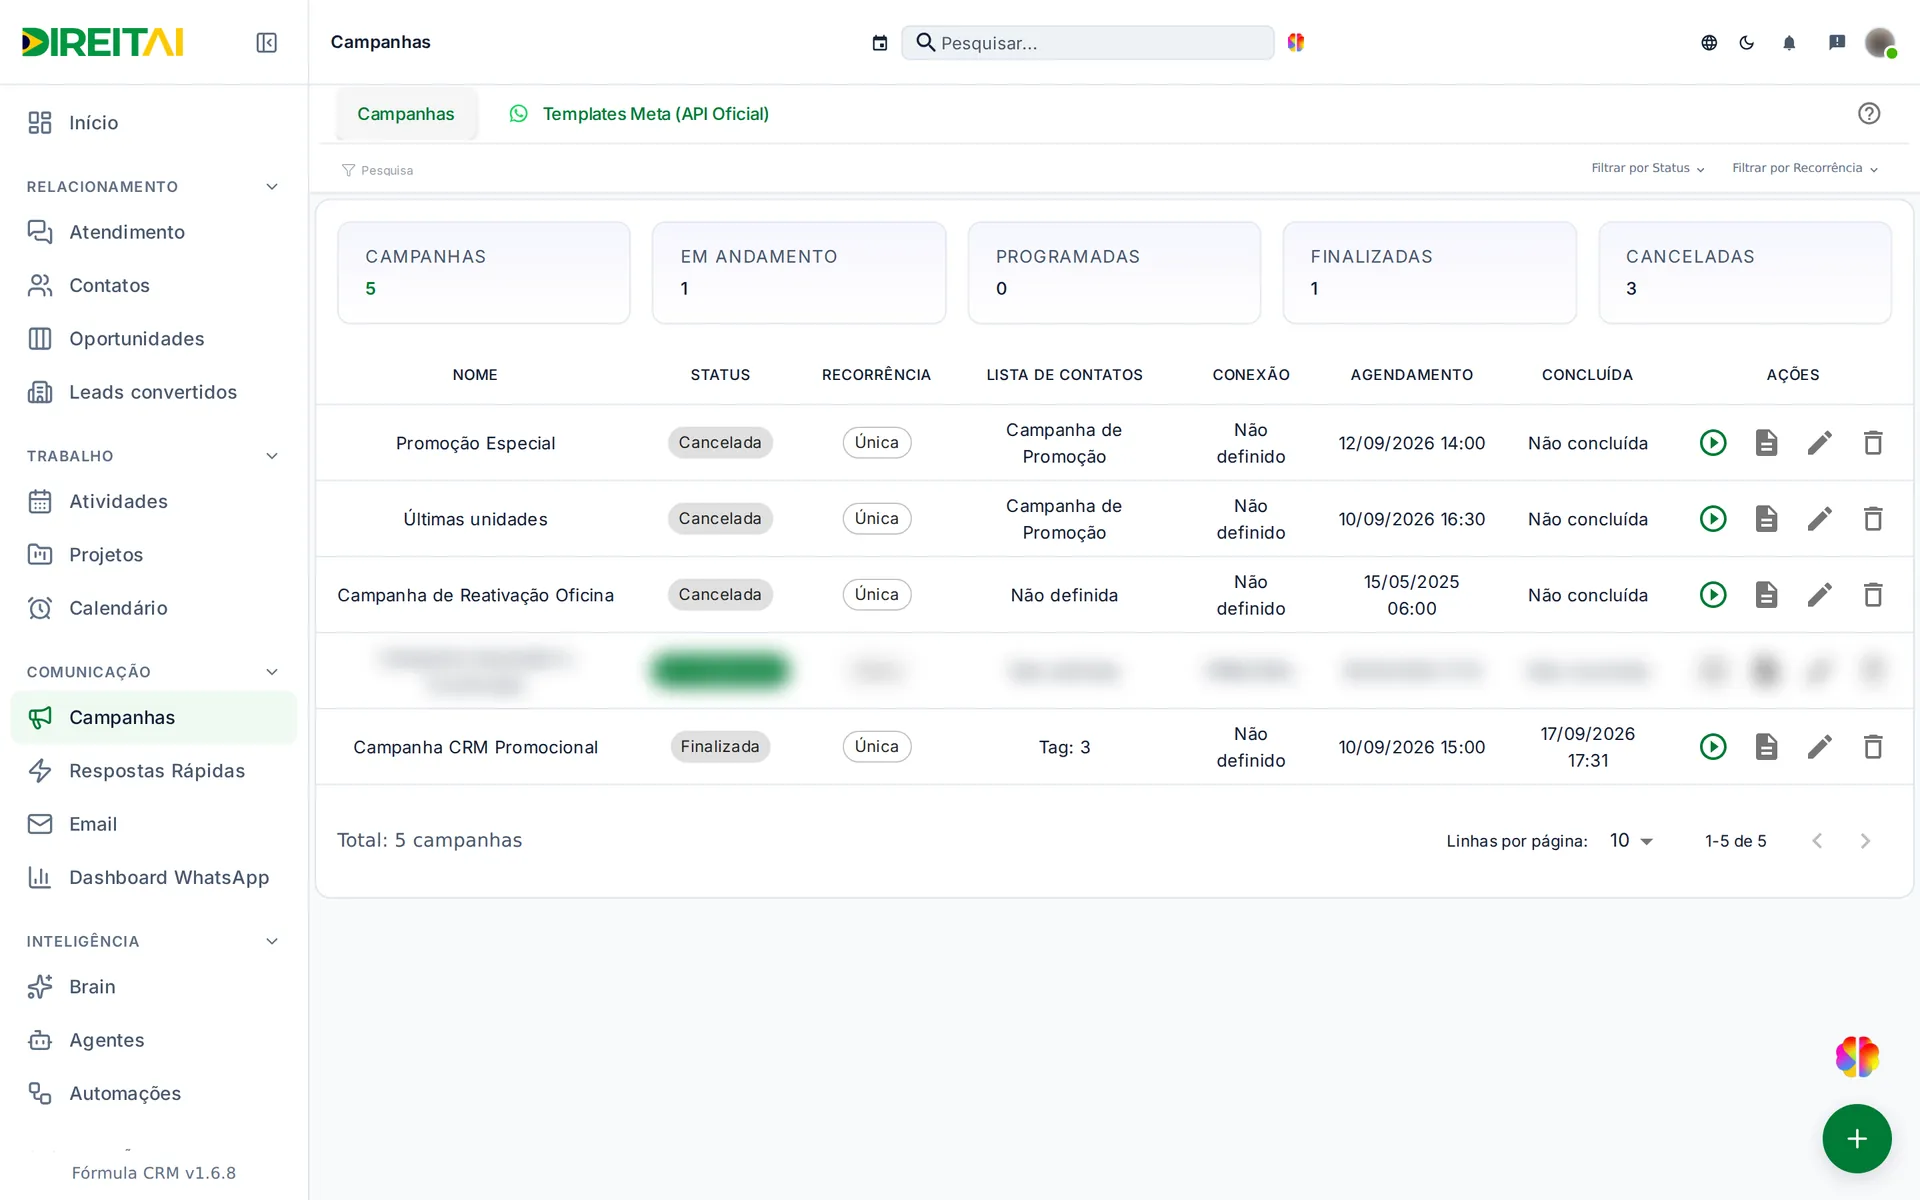This screenshot has width=1920, height=1200.
Task: Edit Campanha de Reativação Oficina with pencil
Action: point(1820,594)
